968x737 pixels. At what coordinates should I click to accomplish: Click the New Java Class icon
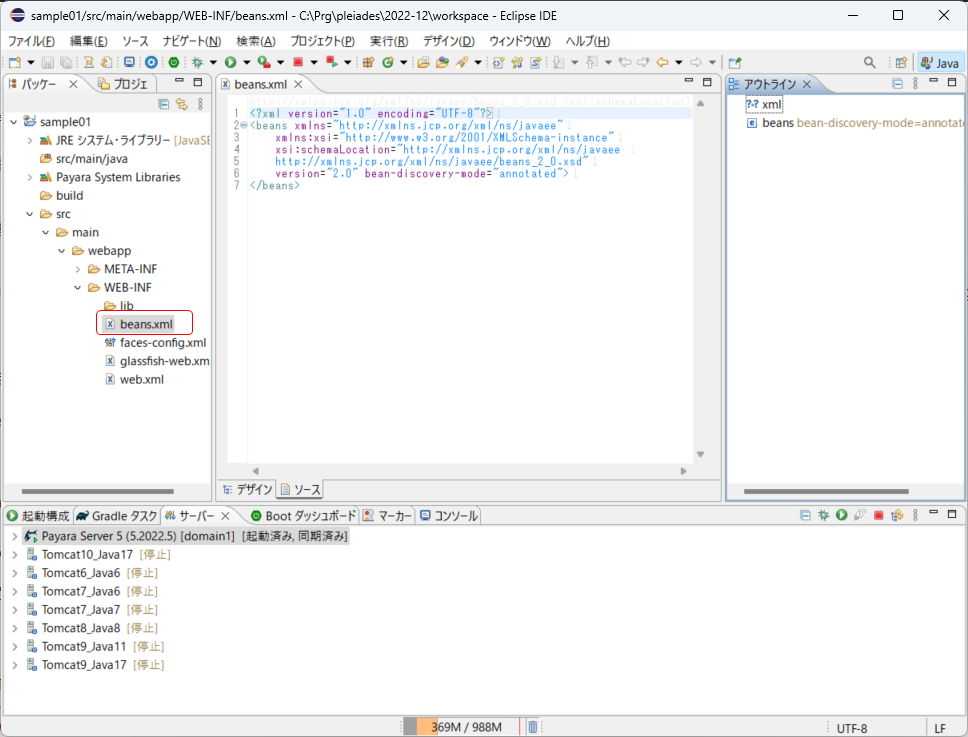(388, 62)
